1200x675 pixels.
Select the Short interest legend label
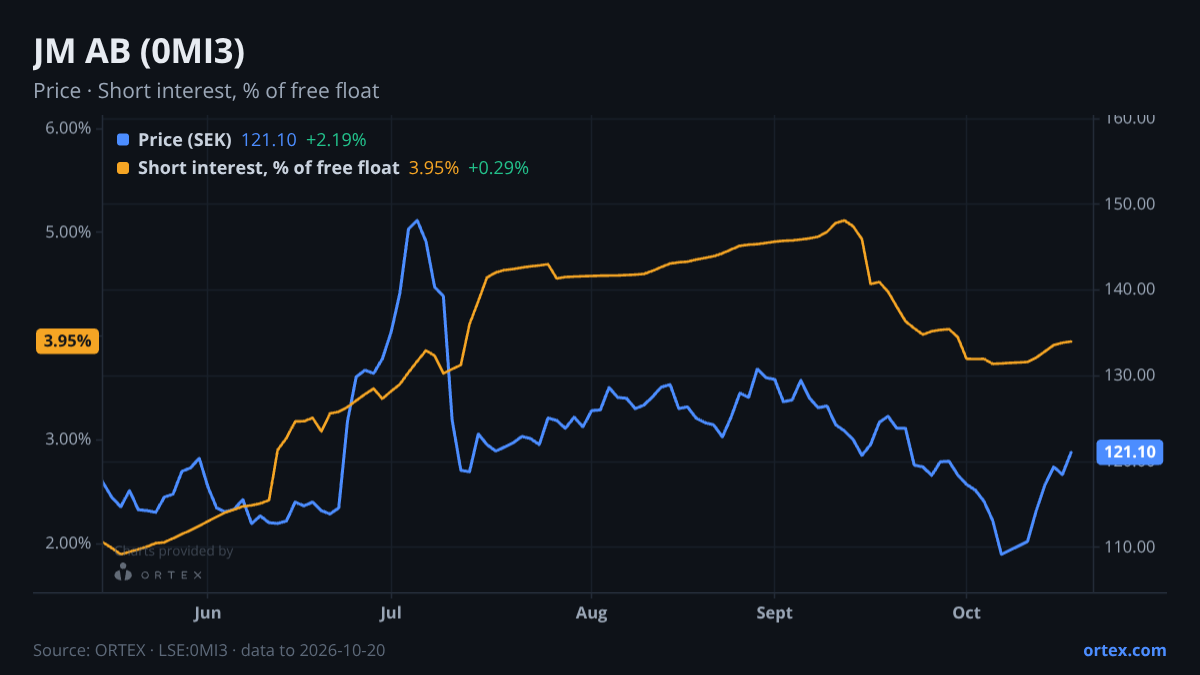pyautogui.click(x=269, y=168)
